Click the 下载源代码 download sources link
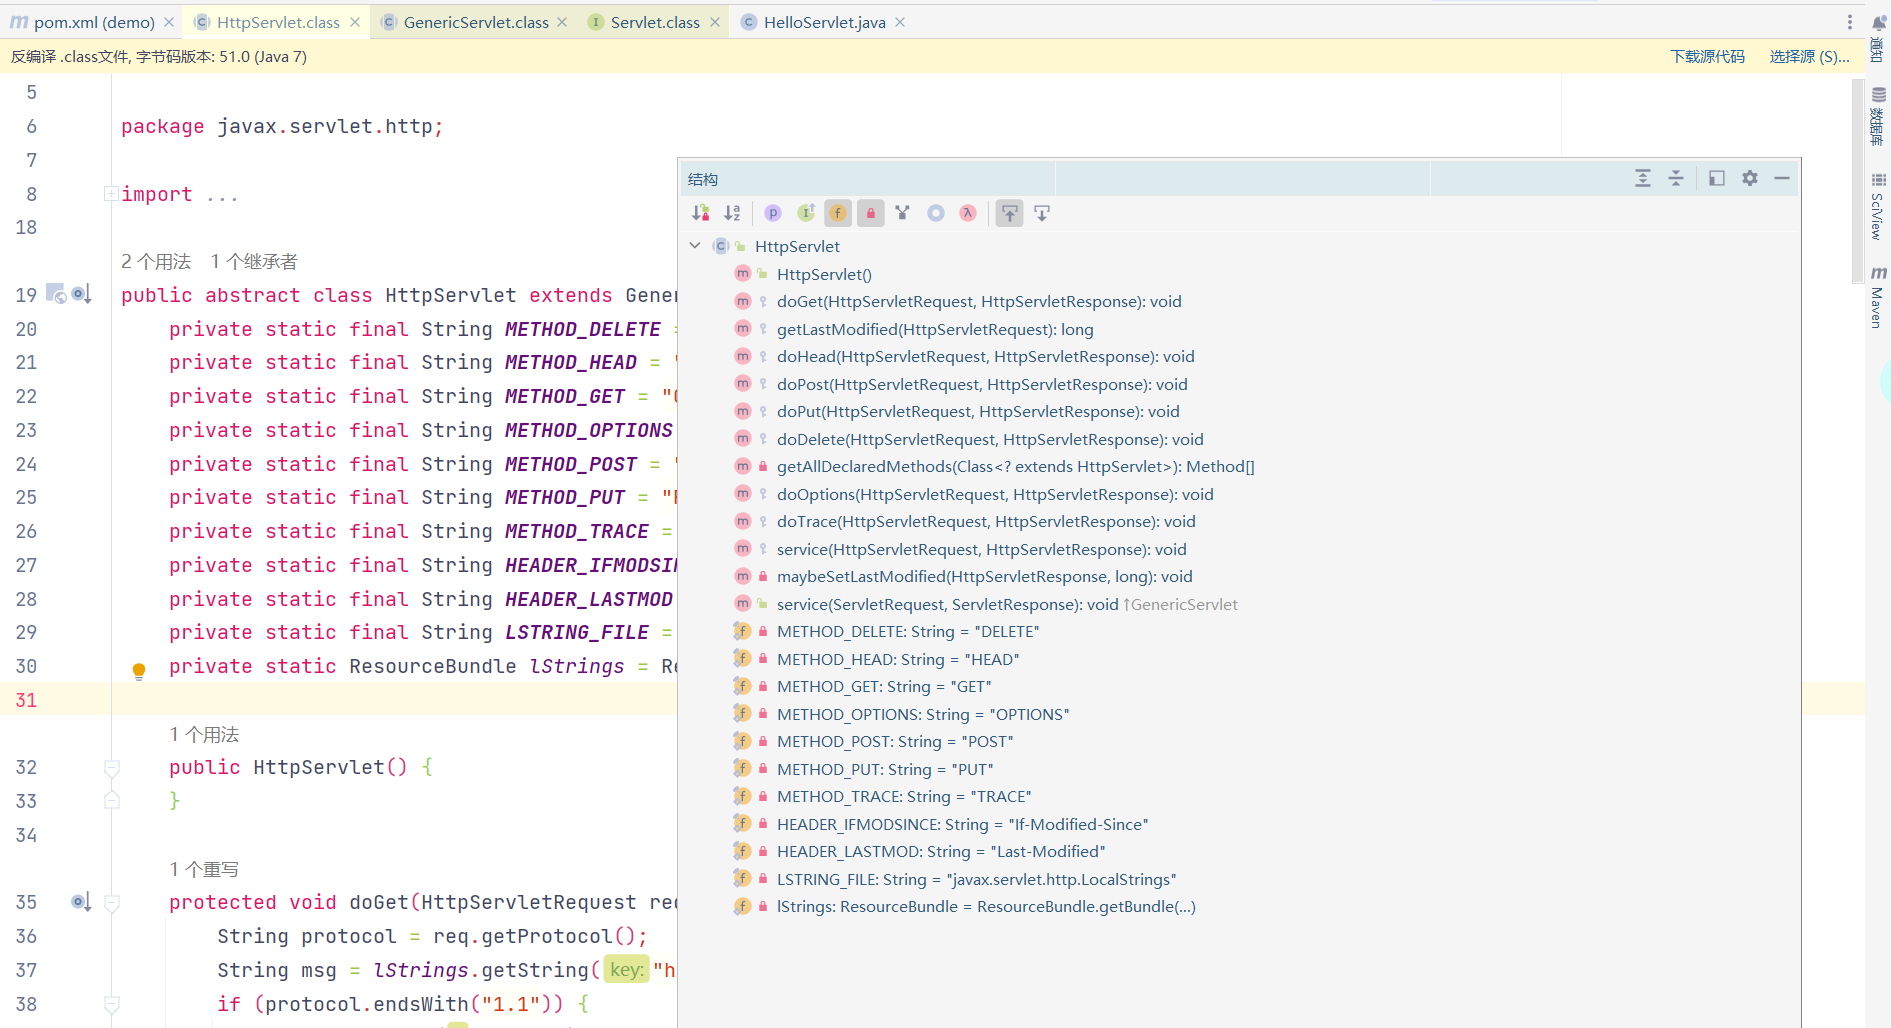 pos(1707,57)
